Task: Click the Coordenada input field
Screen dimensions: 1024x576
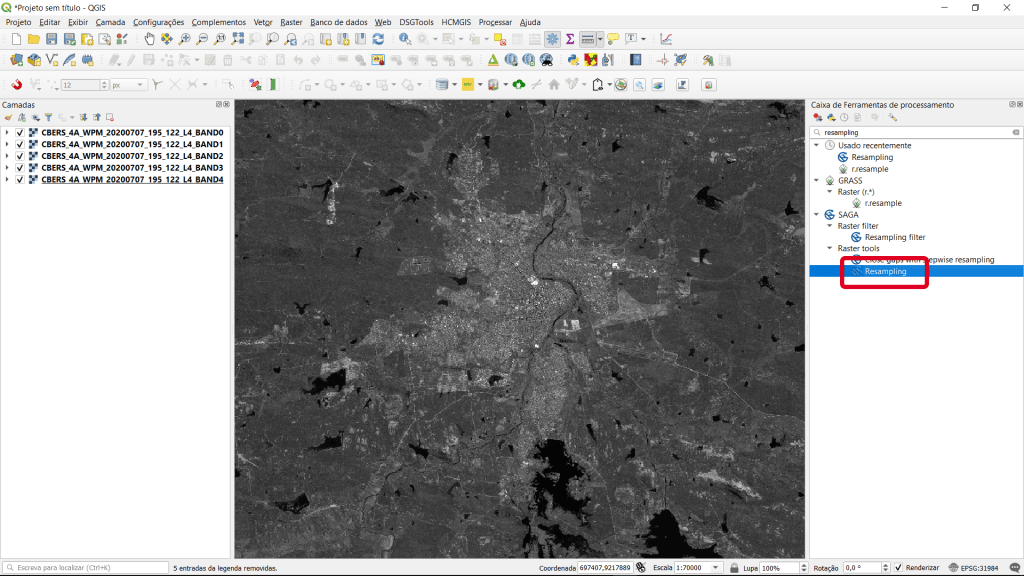Action: tap(605, 568)
